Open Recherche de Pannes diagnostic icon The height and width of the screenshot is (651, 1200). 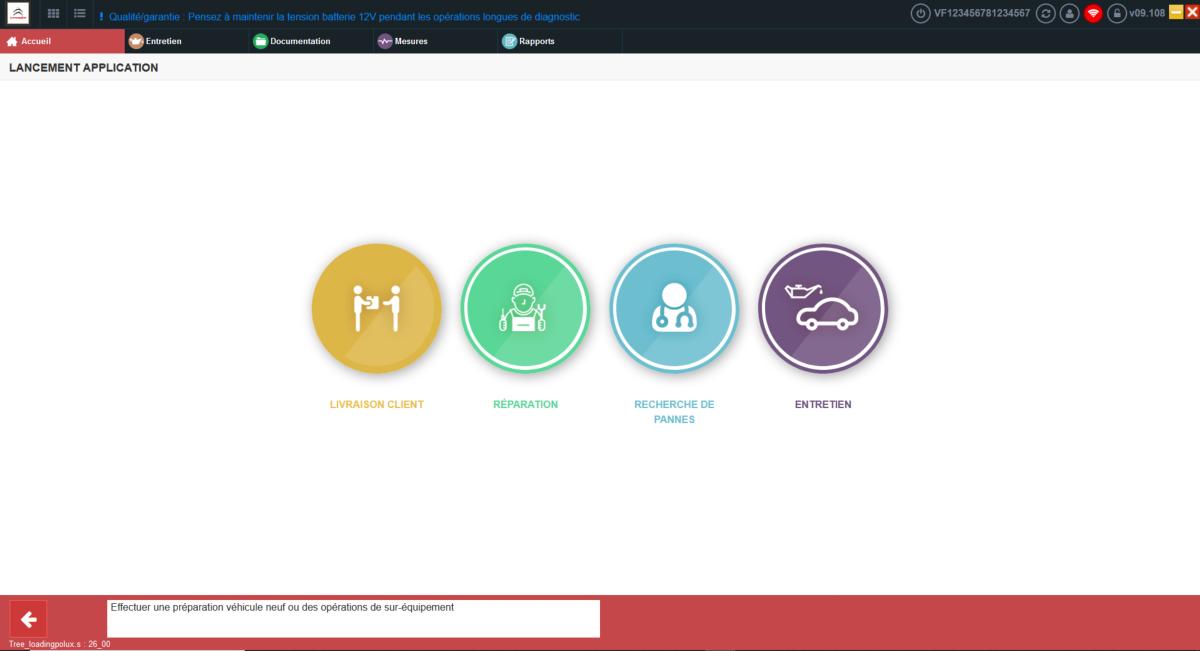click(x=675, y=308)
